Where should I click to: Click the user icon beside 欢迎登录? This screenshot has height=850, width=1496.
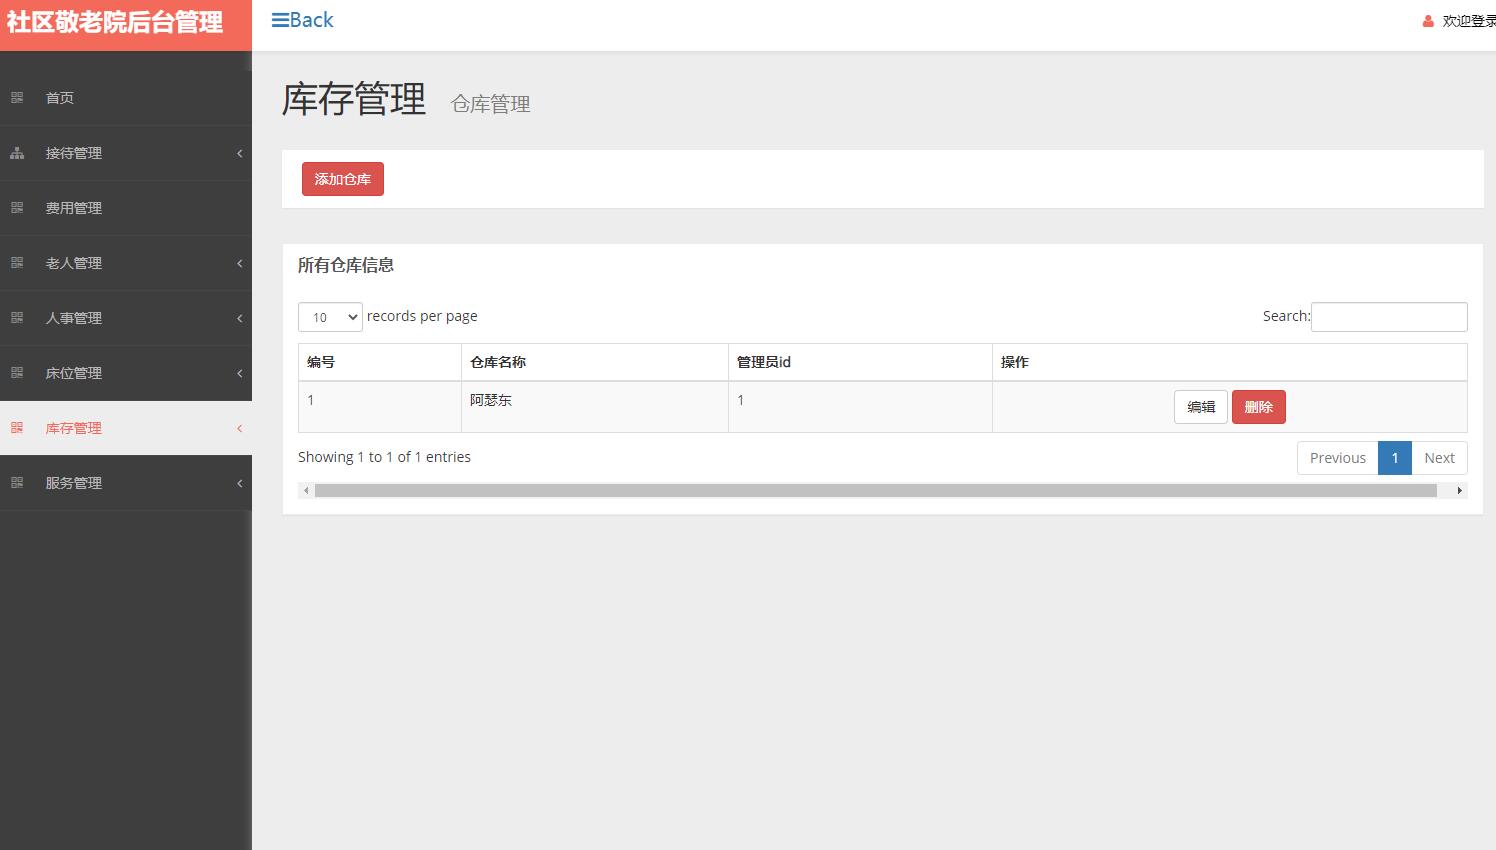point(1426,19)
